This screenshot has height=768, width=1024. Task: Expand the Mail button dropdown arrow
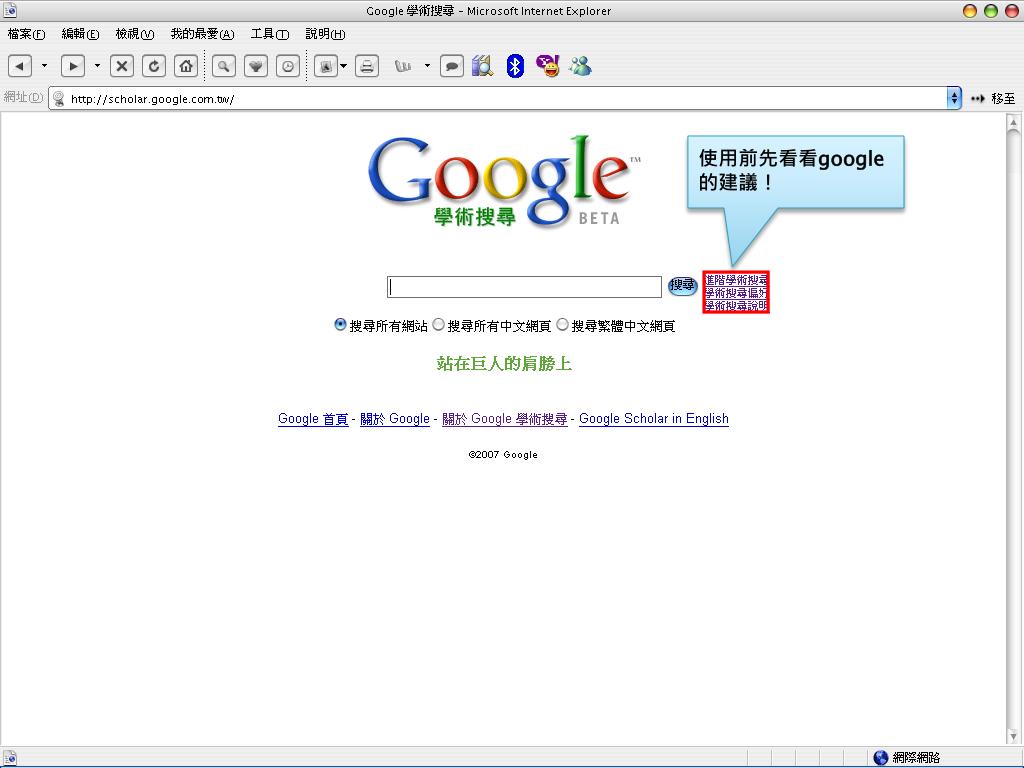click(x=344, y=66)
